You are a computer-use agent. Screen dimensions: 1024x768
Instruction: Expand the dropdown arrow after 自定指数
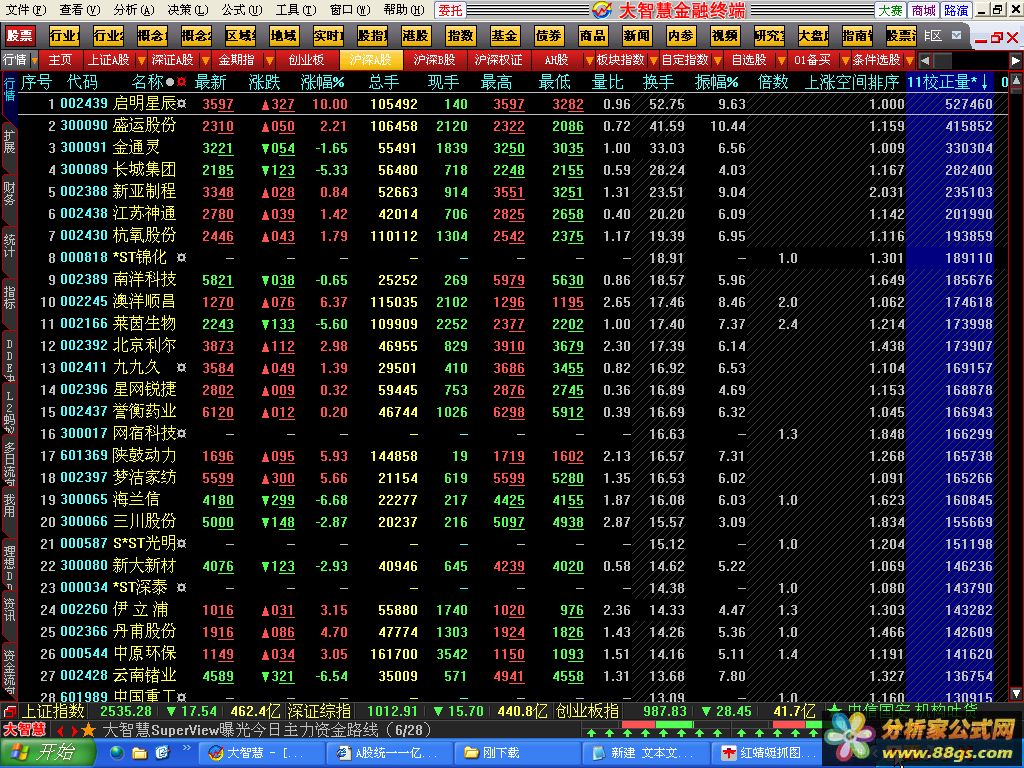coord(717,61)
